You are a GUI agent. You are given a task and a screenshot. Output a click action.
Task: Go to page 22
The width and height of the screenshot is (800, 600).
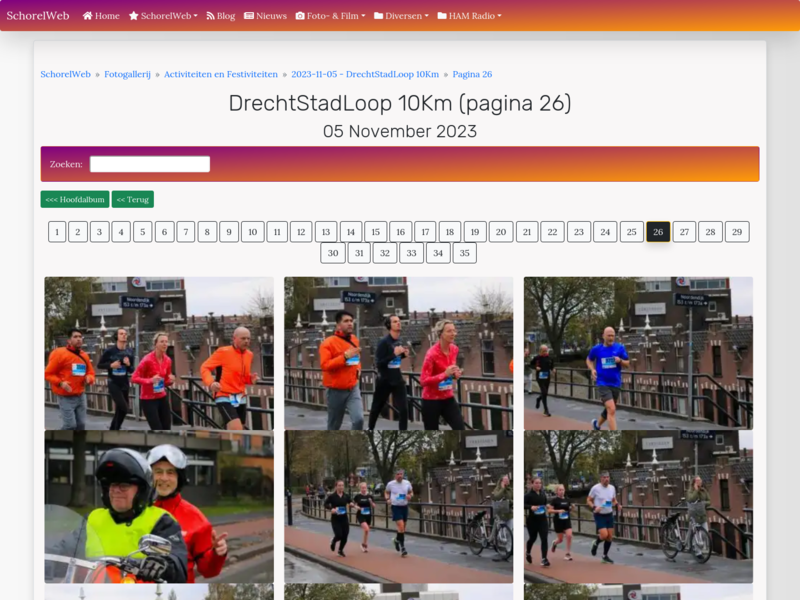tap(553, 232)
